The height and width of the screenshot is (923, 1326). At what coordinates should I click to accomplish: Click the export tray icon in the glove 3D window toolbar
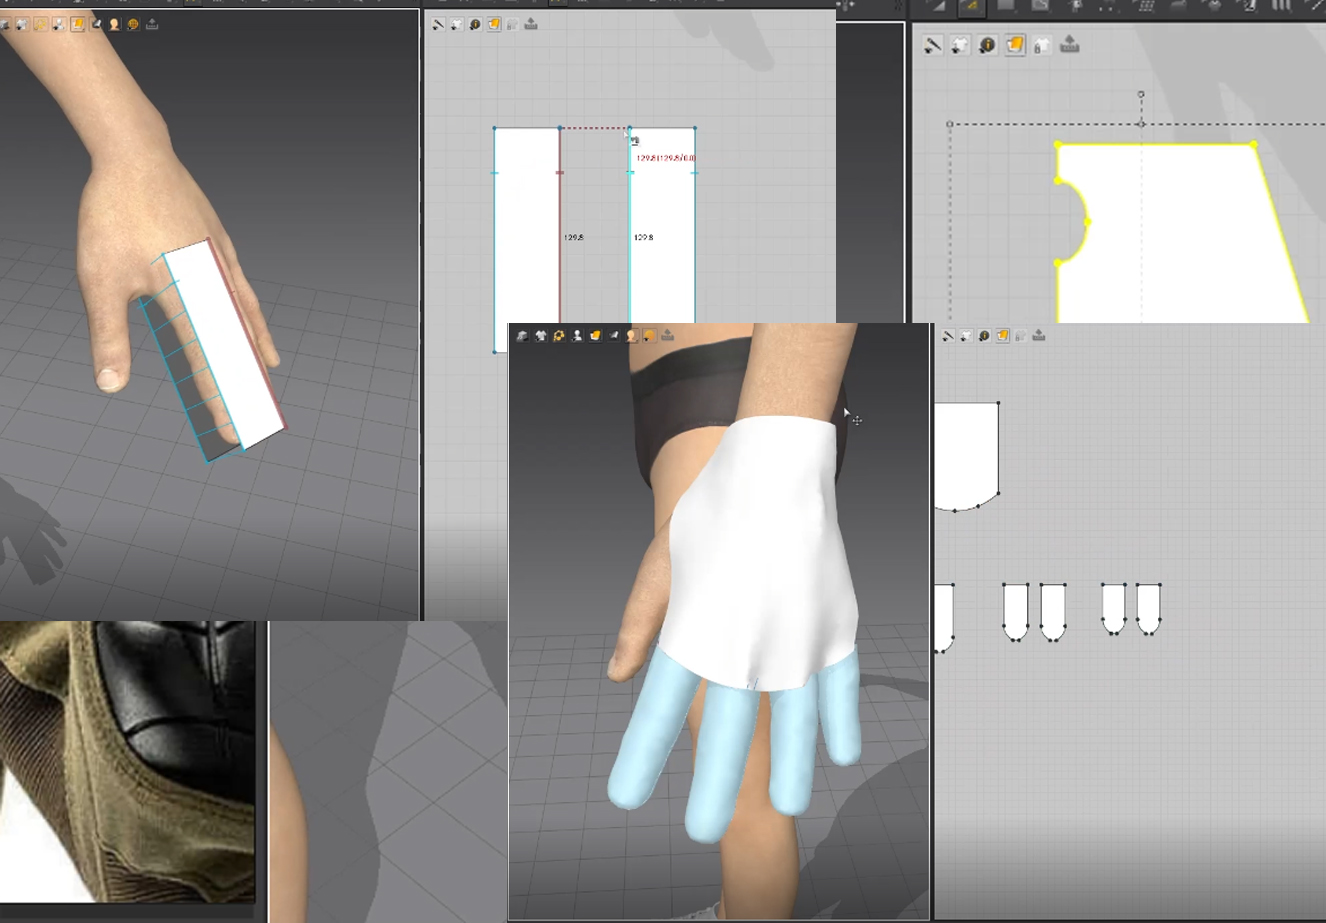(x=668, y=336)
